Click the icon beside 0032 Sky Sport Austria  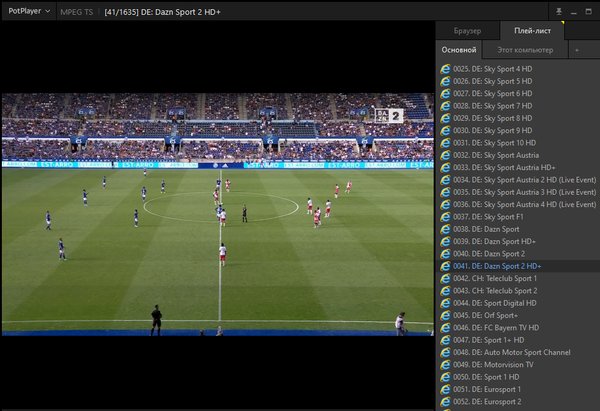coord(445,155)
